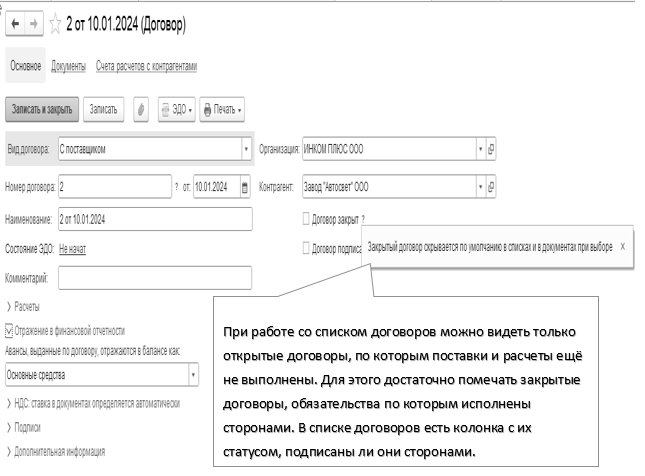The image size is (645, 476).
Task: Open calendar picker next to date 10.01.2024
Action: point(245,187)
